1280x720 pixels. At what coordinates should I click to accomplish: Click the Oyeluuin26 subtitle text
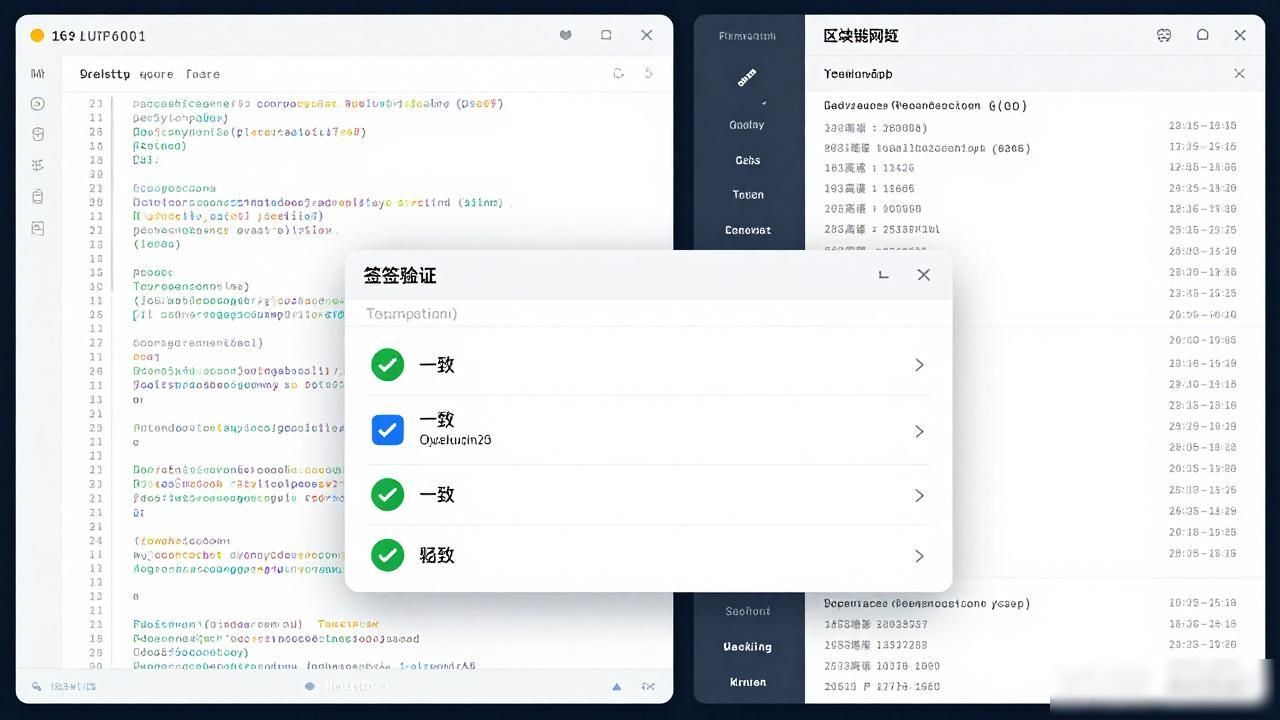coord(455,440)
